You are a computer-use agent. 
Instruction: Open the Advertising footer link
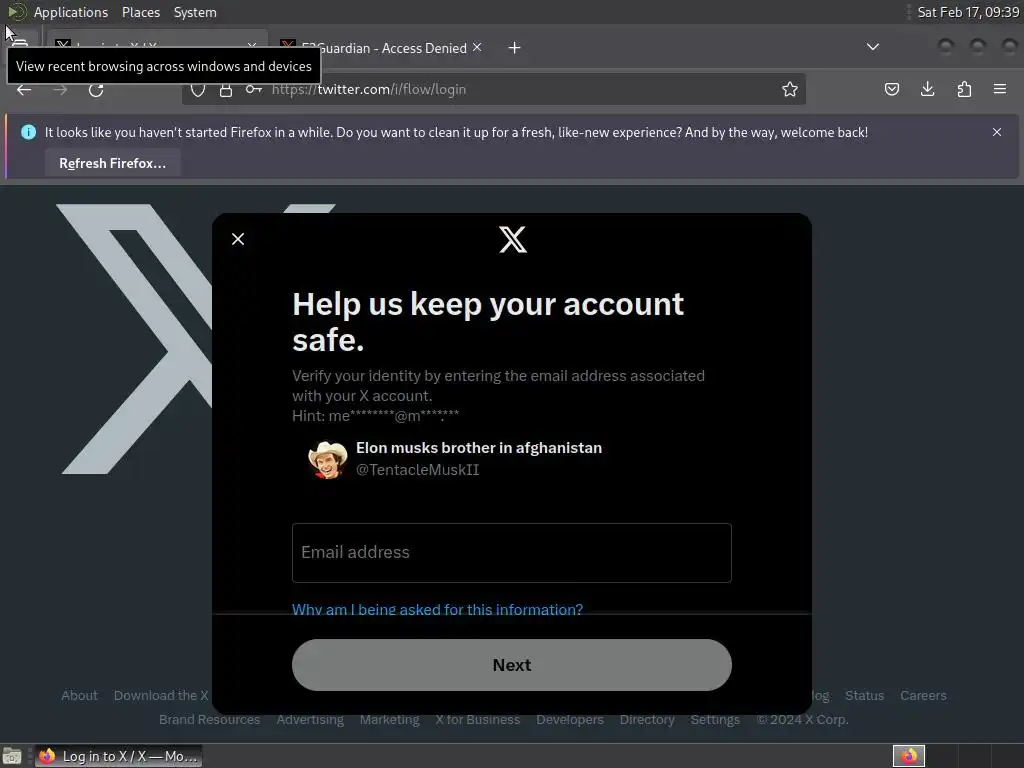click(310, 719)
